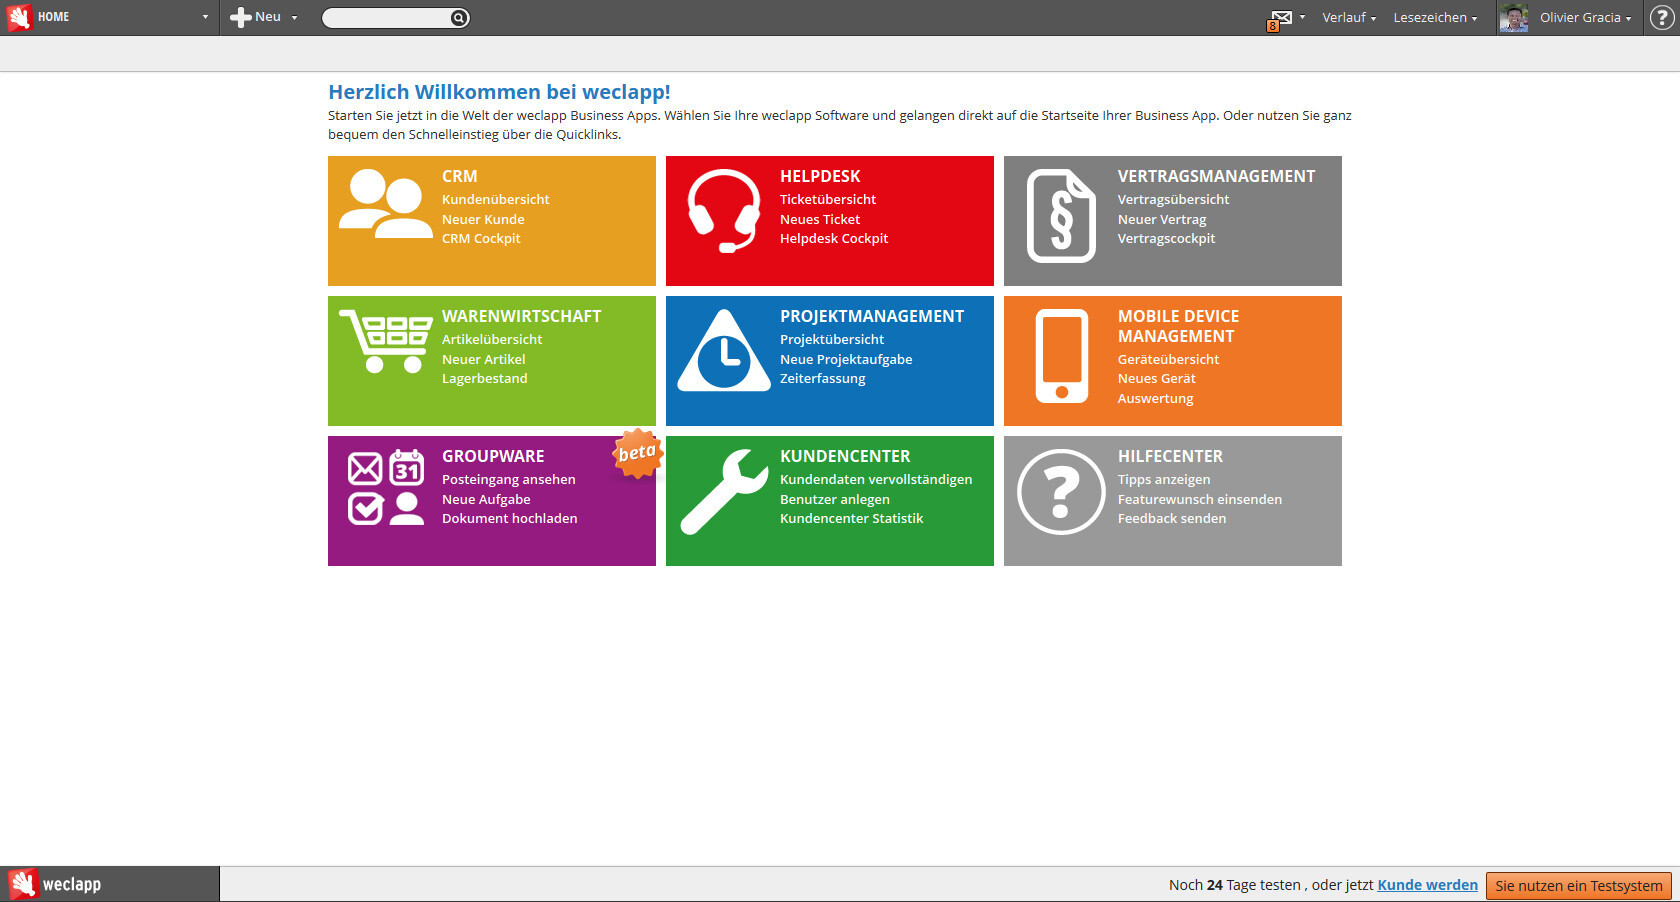Viewport: 1680px width, 902px height.
Task: Select the Kundencenter wrench icon
Action: 723,490
